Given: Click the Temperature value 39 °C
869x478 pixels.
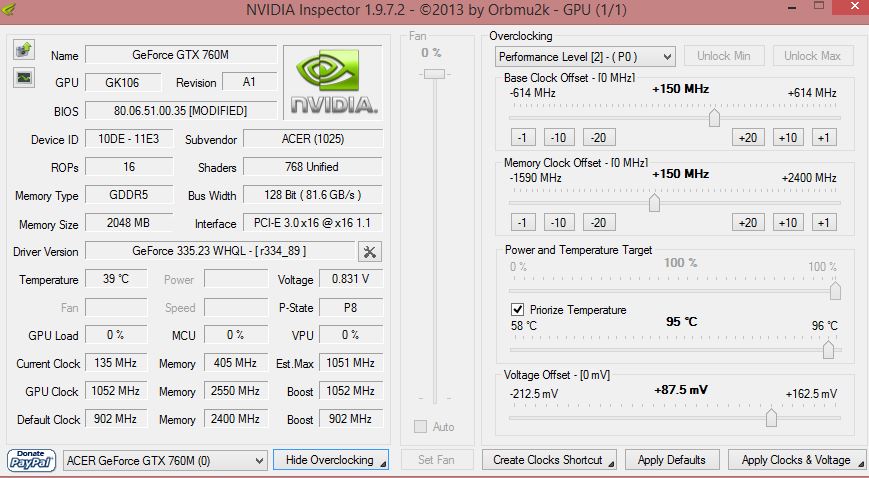Looking at the screenshot, I should (x=116, y=278).
